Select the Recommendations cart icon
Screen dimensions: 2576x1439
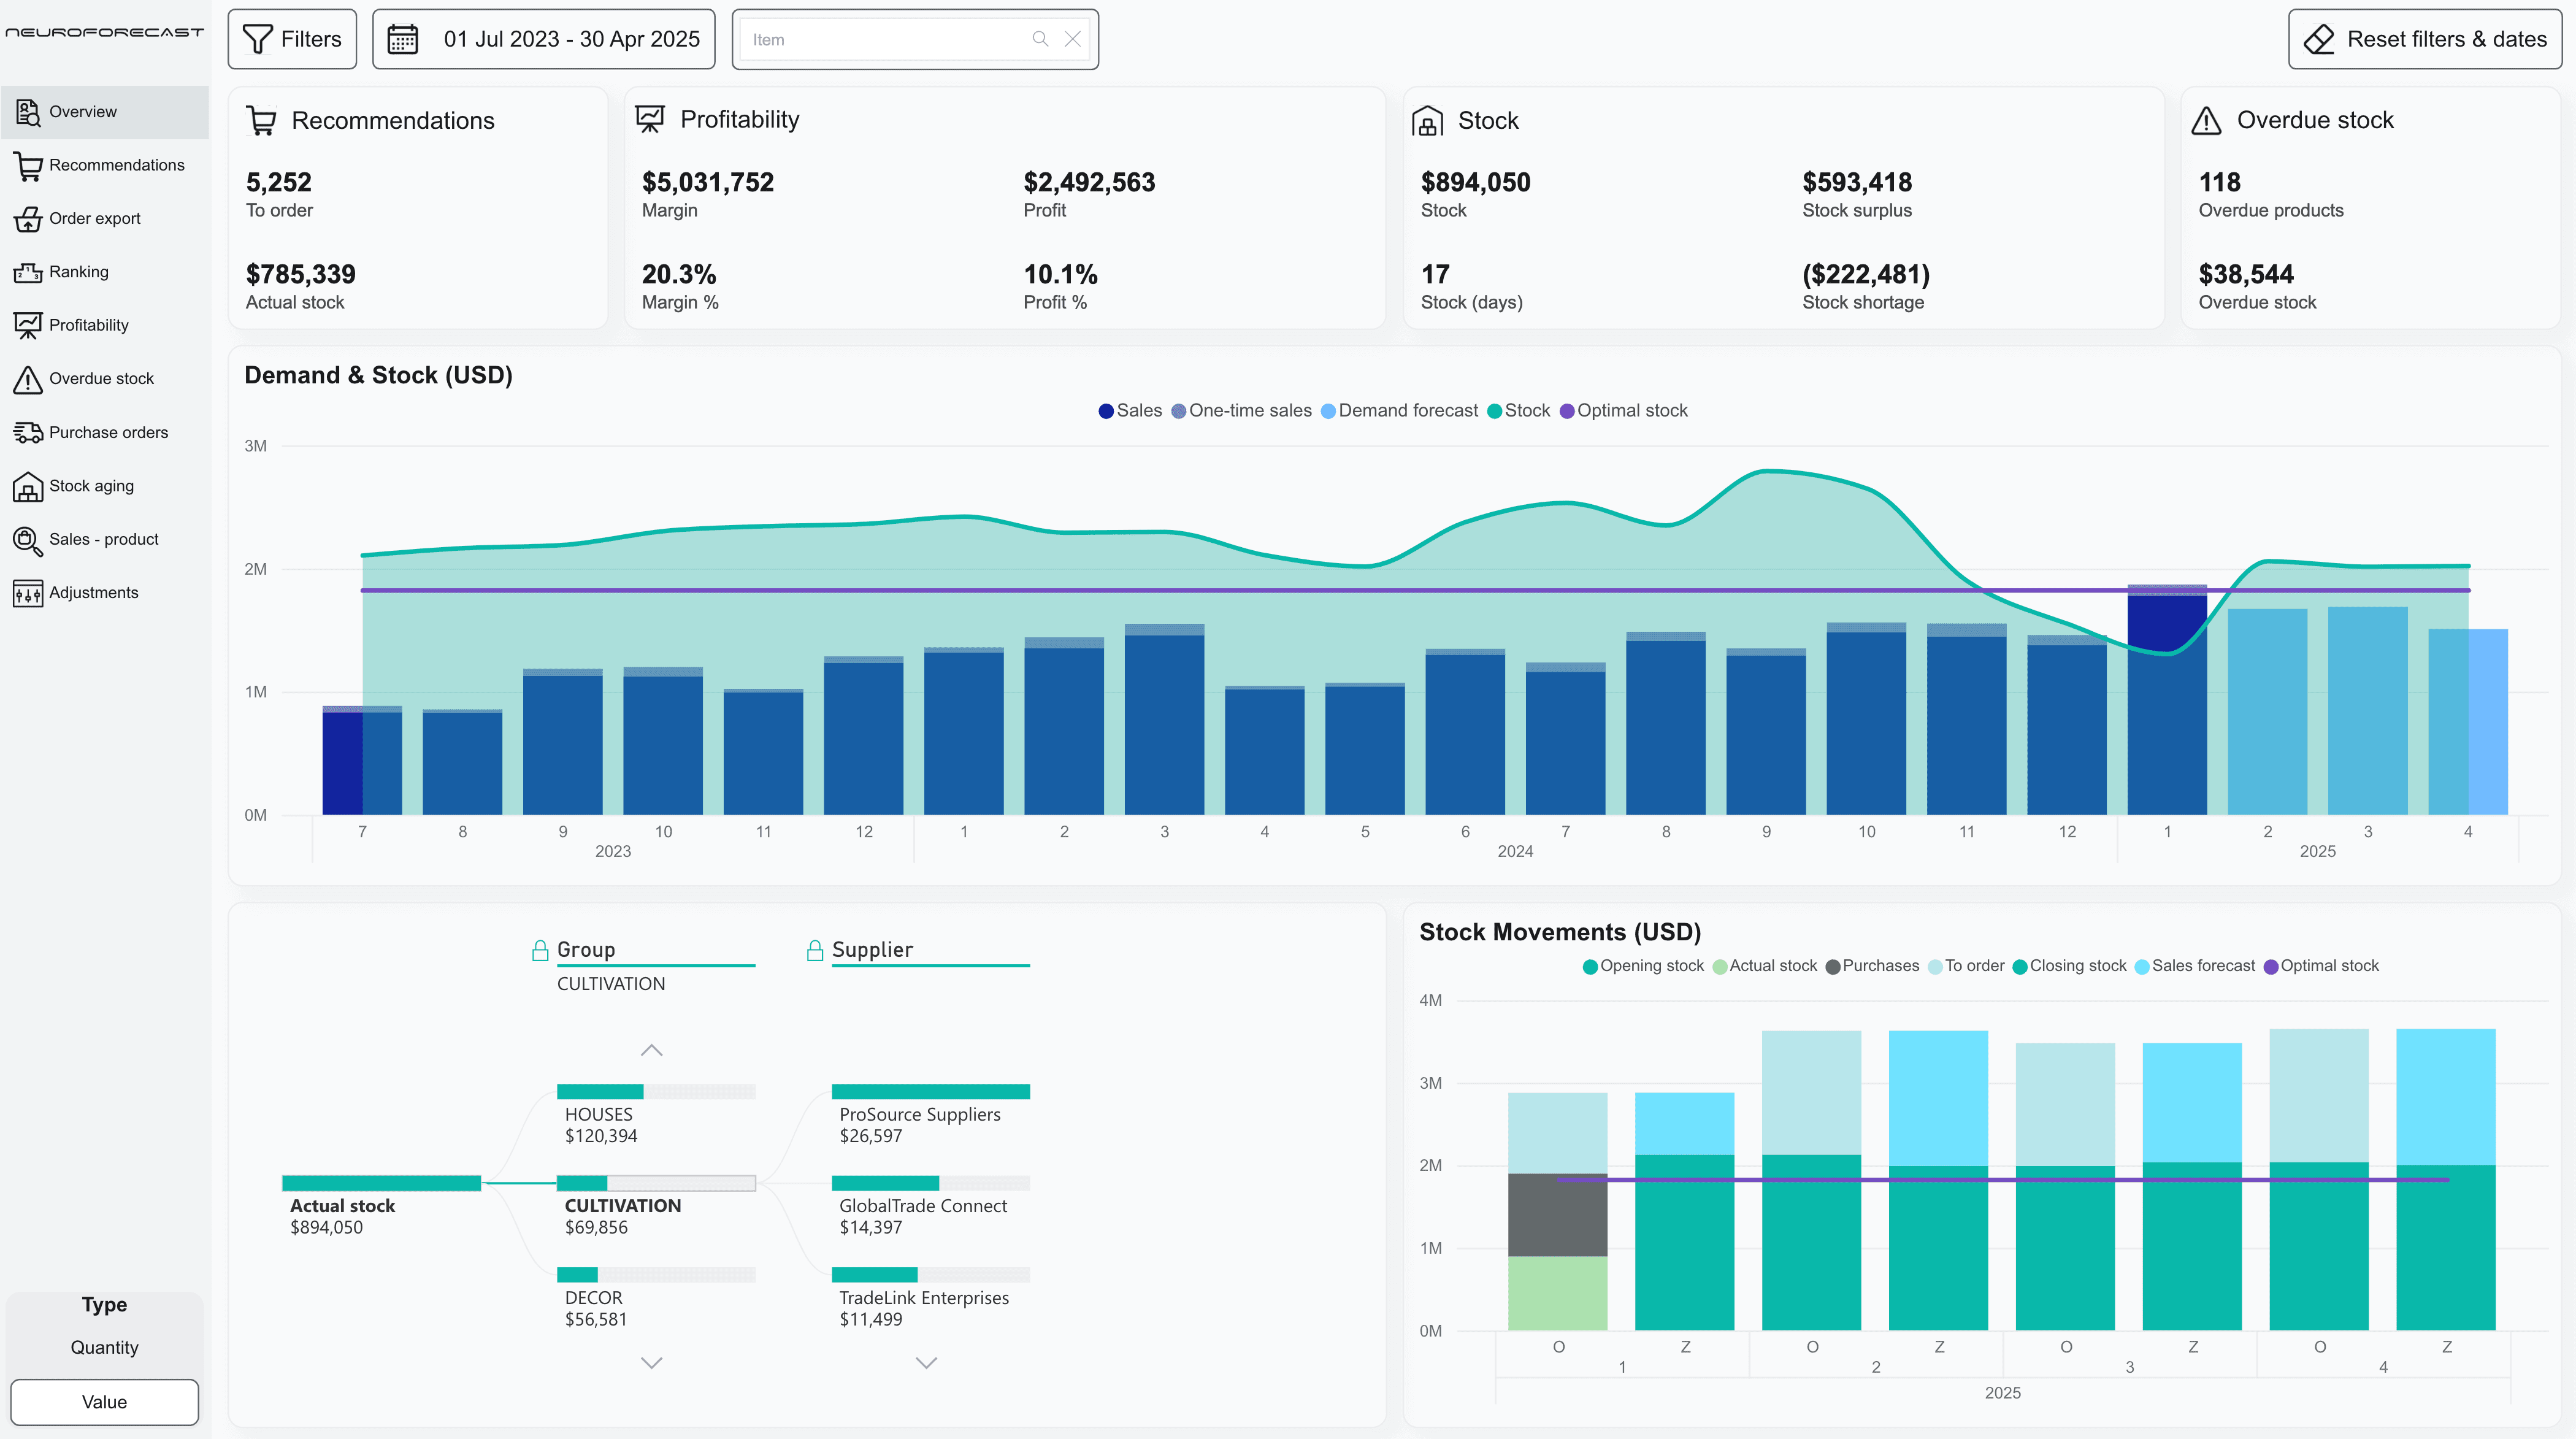27,165
